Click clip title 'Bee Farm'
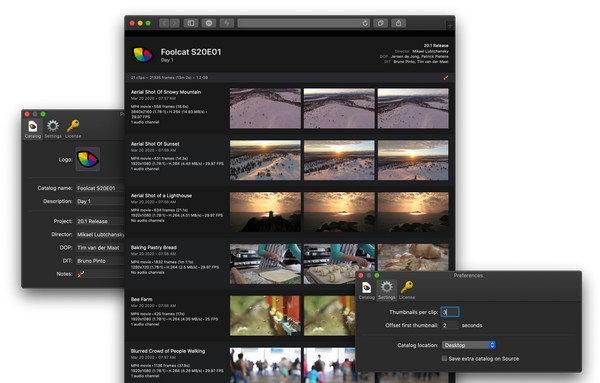The image size is (600, 383). (142, 299)
